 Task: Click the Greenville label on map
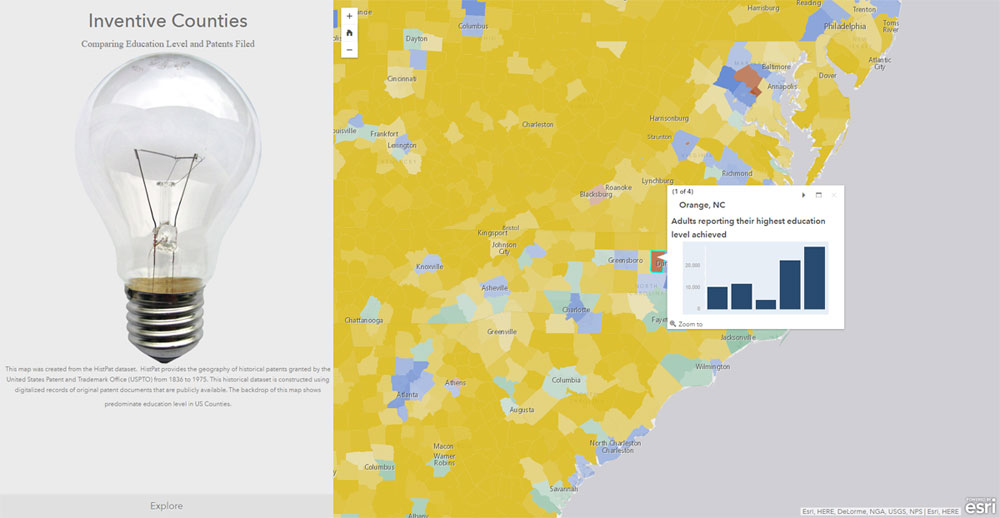click(501, 332)
